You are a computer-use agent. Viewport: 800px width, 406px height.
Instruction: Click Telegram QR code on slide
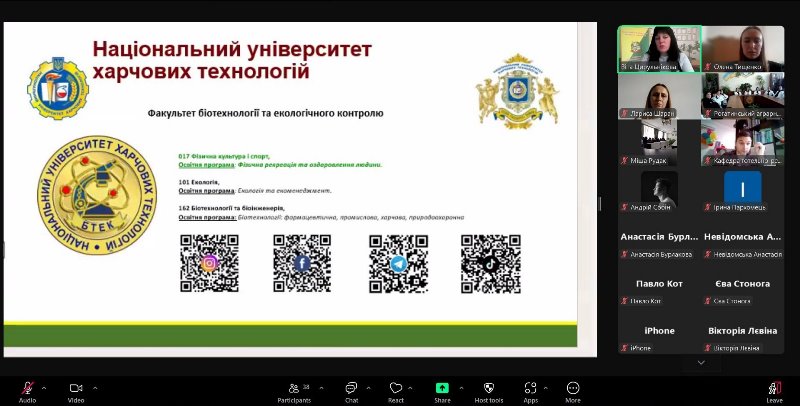pos(398,264)
